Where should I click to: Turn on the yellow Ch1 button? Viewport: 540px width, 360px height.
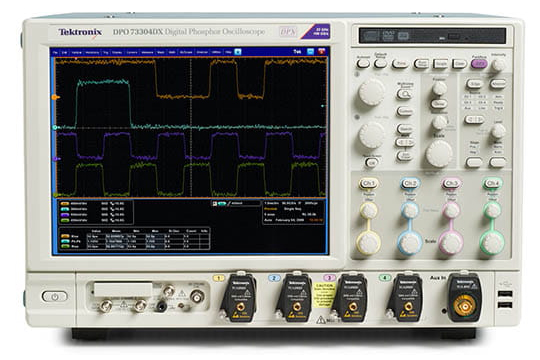pos(368,184)
